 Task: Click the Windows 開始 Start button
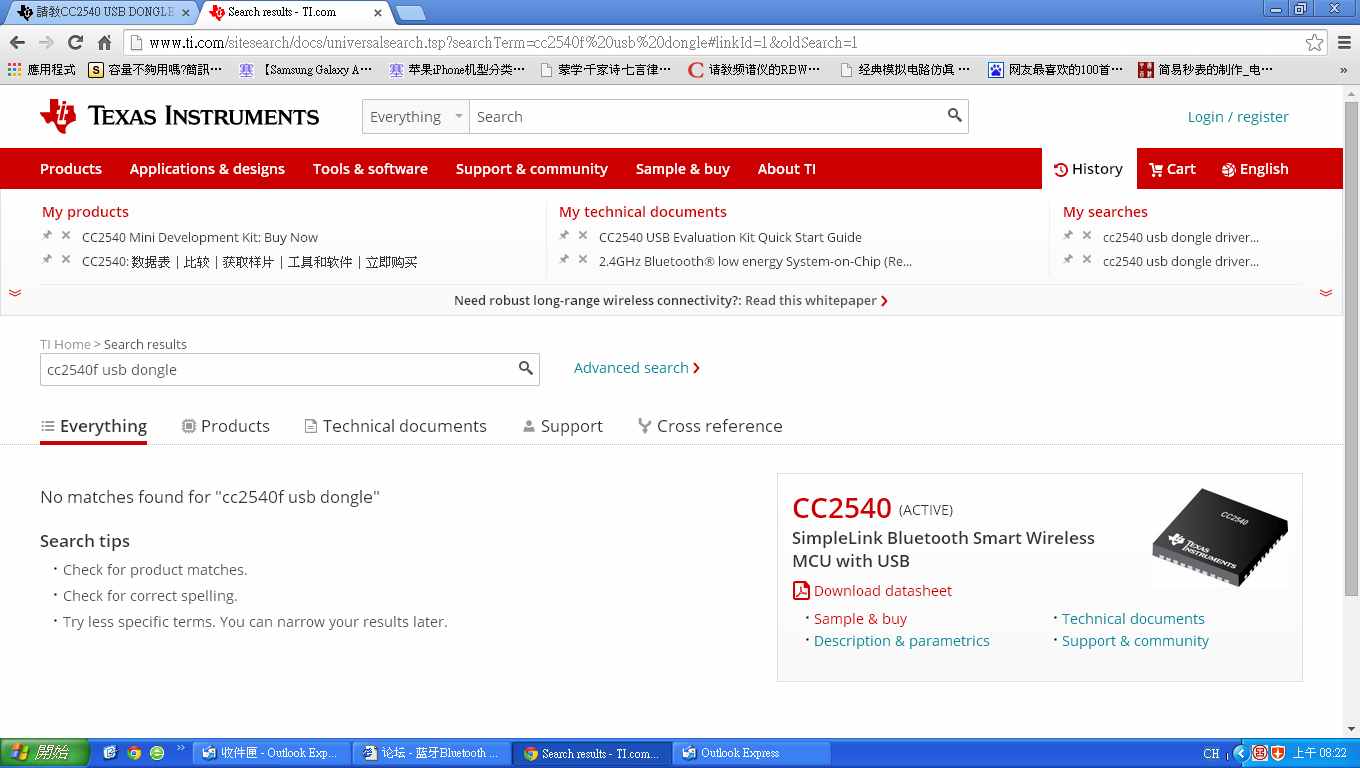pos(45,753)
